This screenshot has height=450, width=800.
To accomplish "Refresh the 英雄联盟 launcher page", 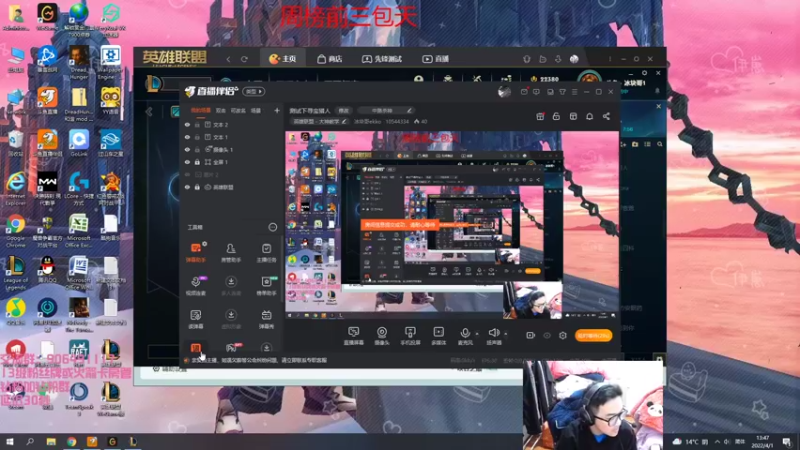I will (244, 59).
